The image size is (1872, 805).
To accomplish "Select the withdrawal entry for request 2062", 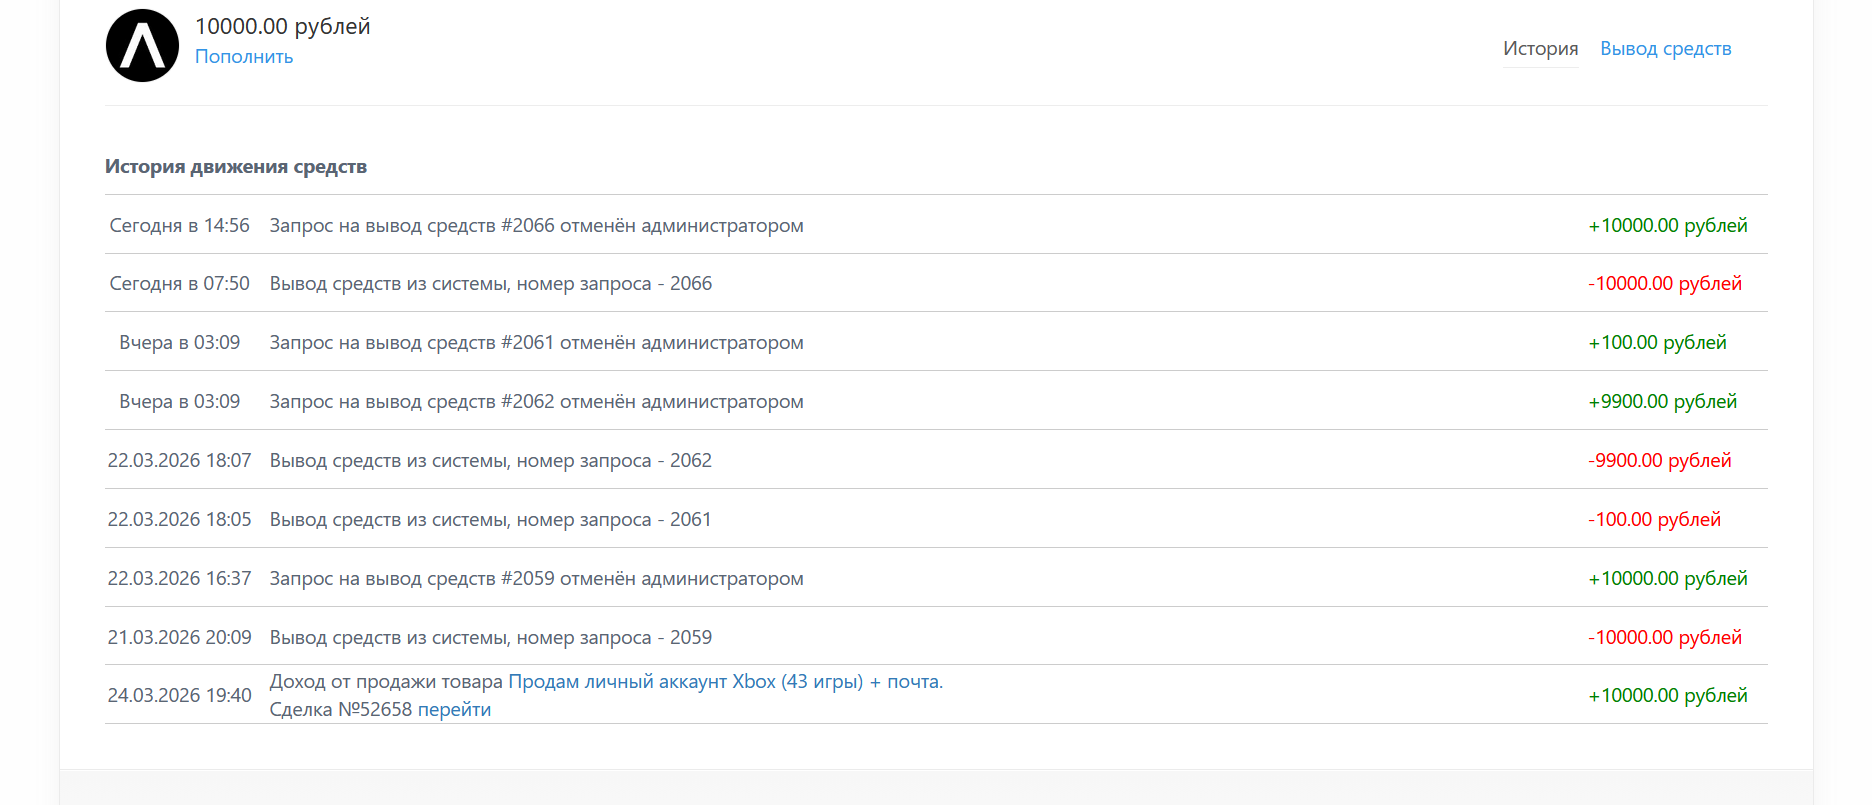I will click(490, 461).
